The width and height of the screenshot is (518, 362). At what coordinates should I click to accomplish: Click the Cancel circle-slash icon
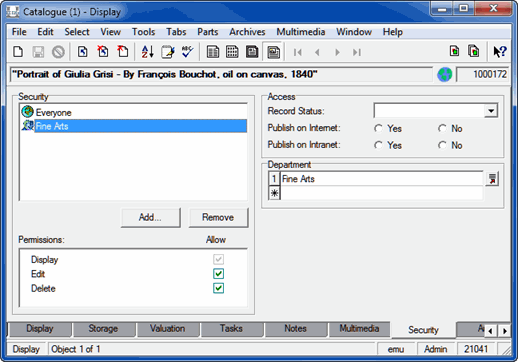click(x=58, y=52)
